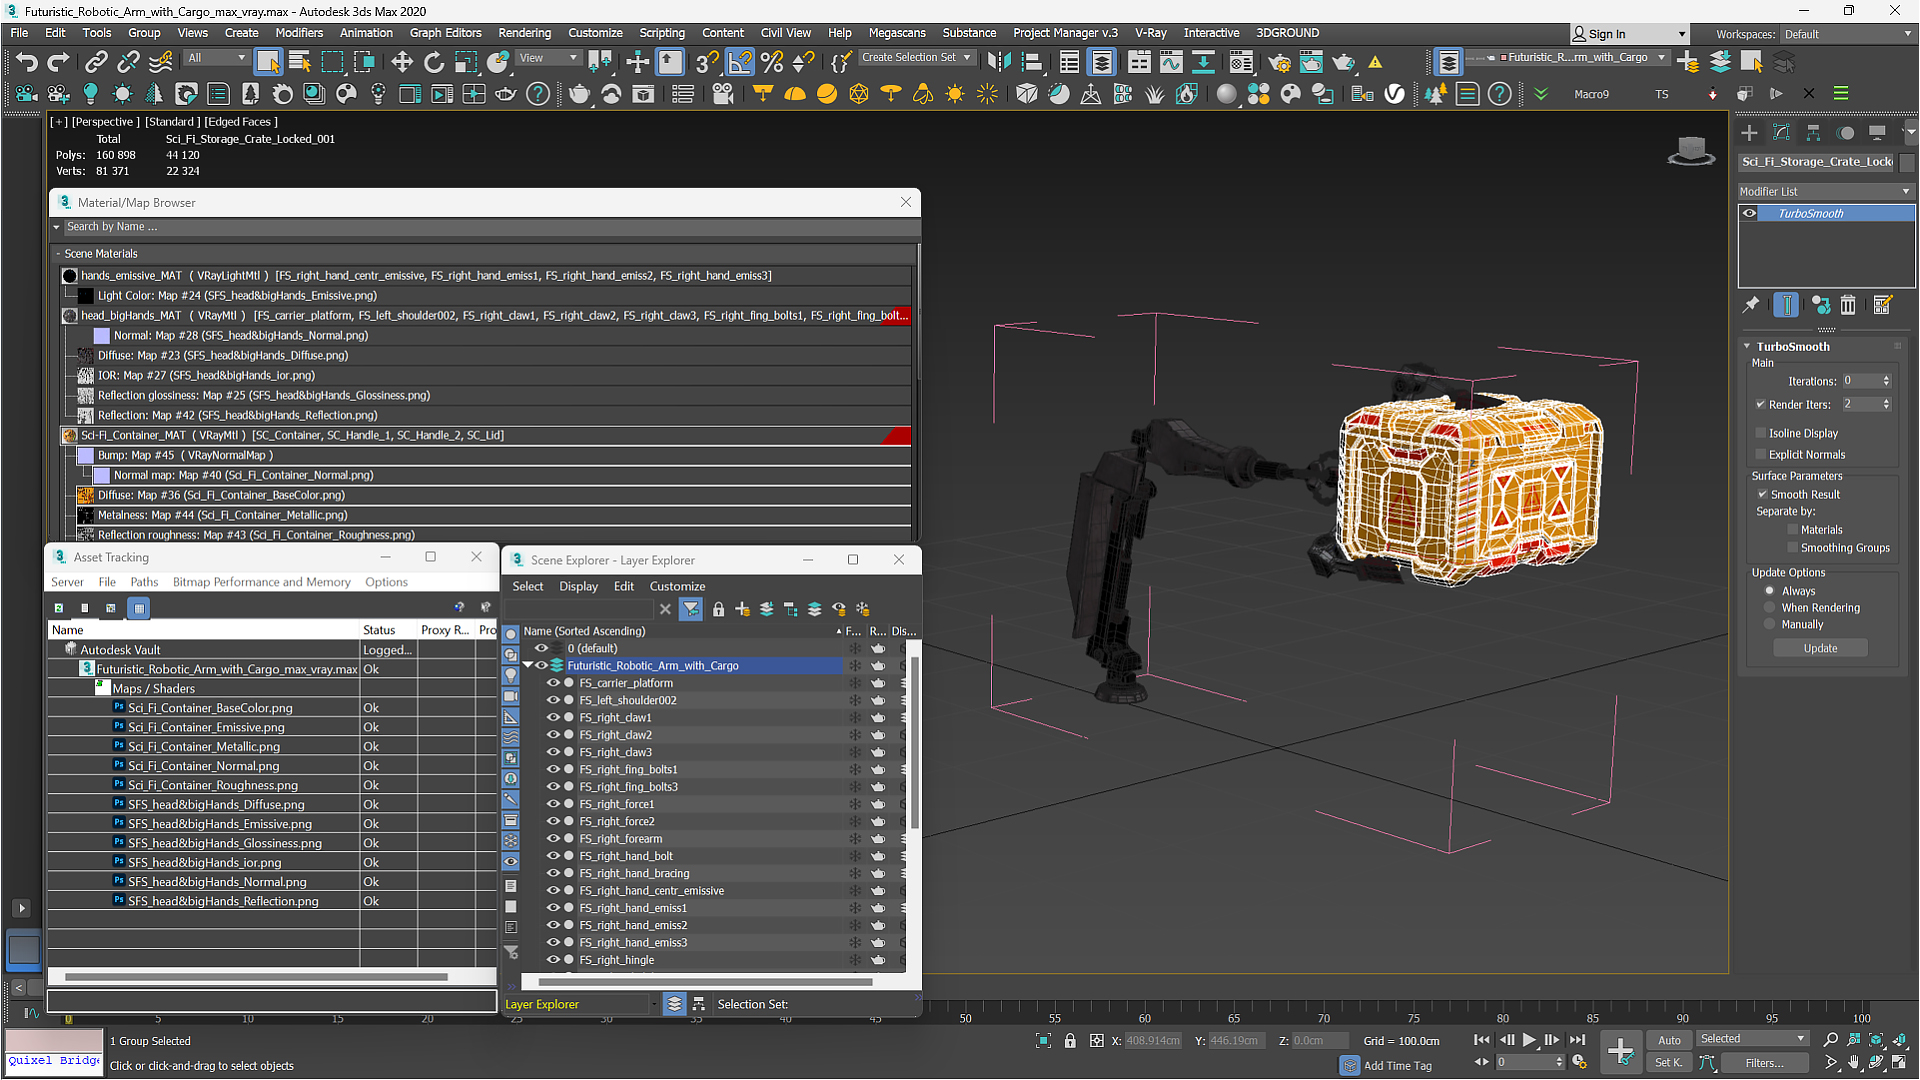Open Scene Explorer Display menu

[578, 587]
